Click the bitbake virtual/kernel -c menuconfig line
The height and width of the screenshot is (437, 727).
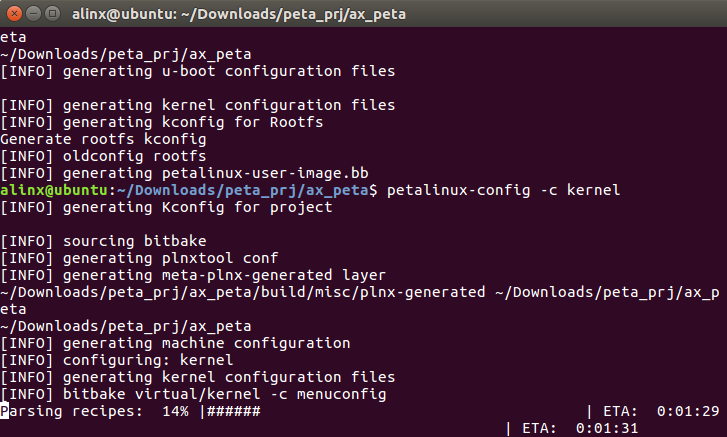[193, 394]
